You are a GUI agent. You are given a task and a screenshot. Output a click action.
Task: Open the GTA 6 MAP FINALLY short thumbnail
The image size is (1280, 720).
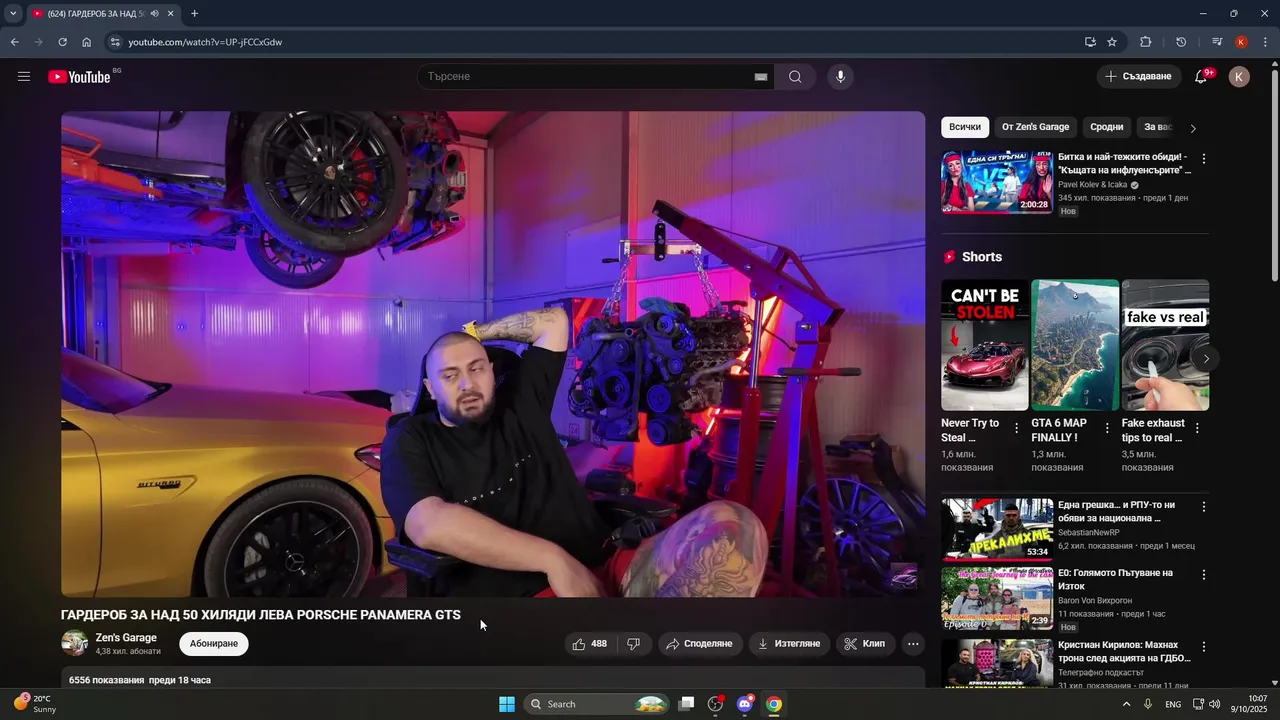pyautogui.click(x=1075, y=345)
